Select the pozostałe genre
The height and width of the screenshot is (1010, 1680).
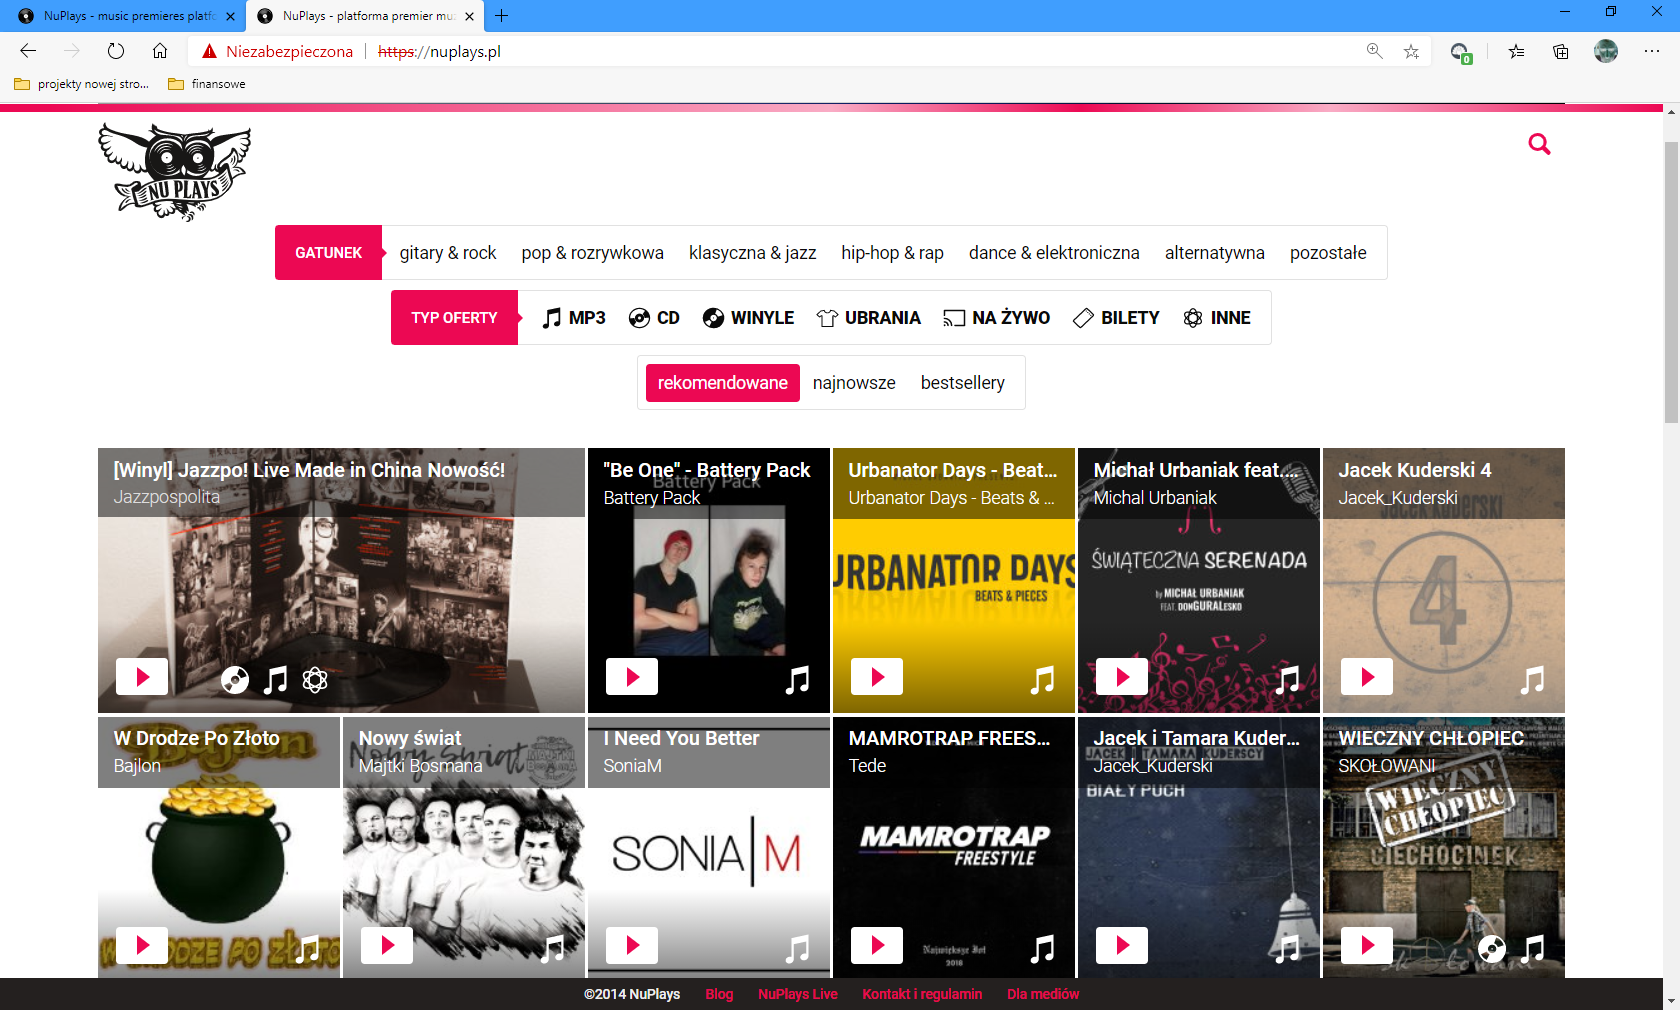click(x=1328, y=253)
